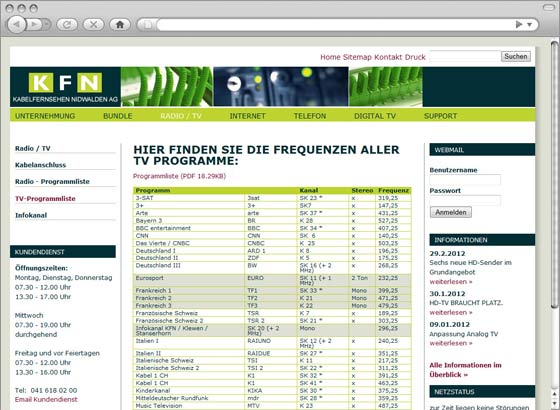Click the Email Kundendienst link
560x410 pixels.
tap(46, 399)
